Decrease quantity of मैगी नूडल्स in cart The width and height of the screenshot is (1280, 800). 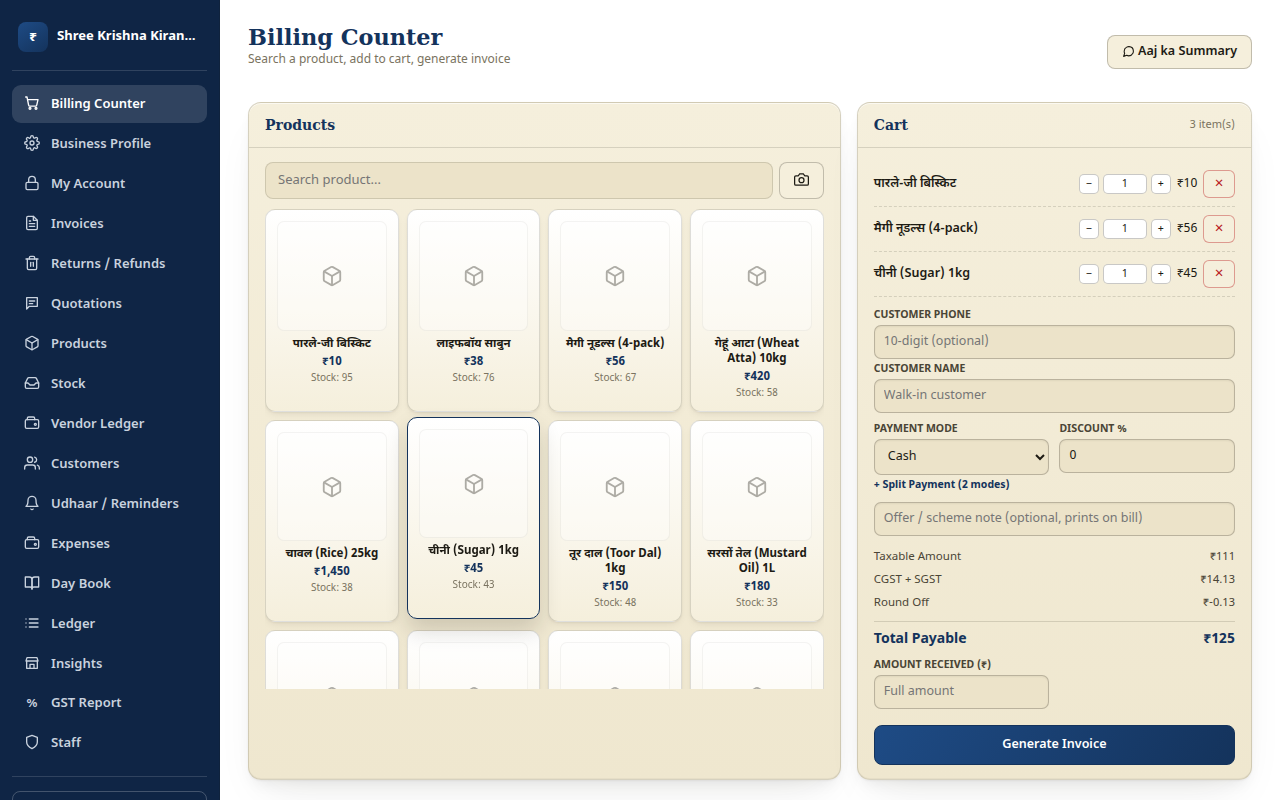pos(1089,228)
